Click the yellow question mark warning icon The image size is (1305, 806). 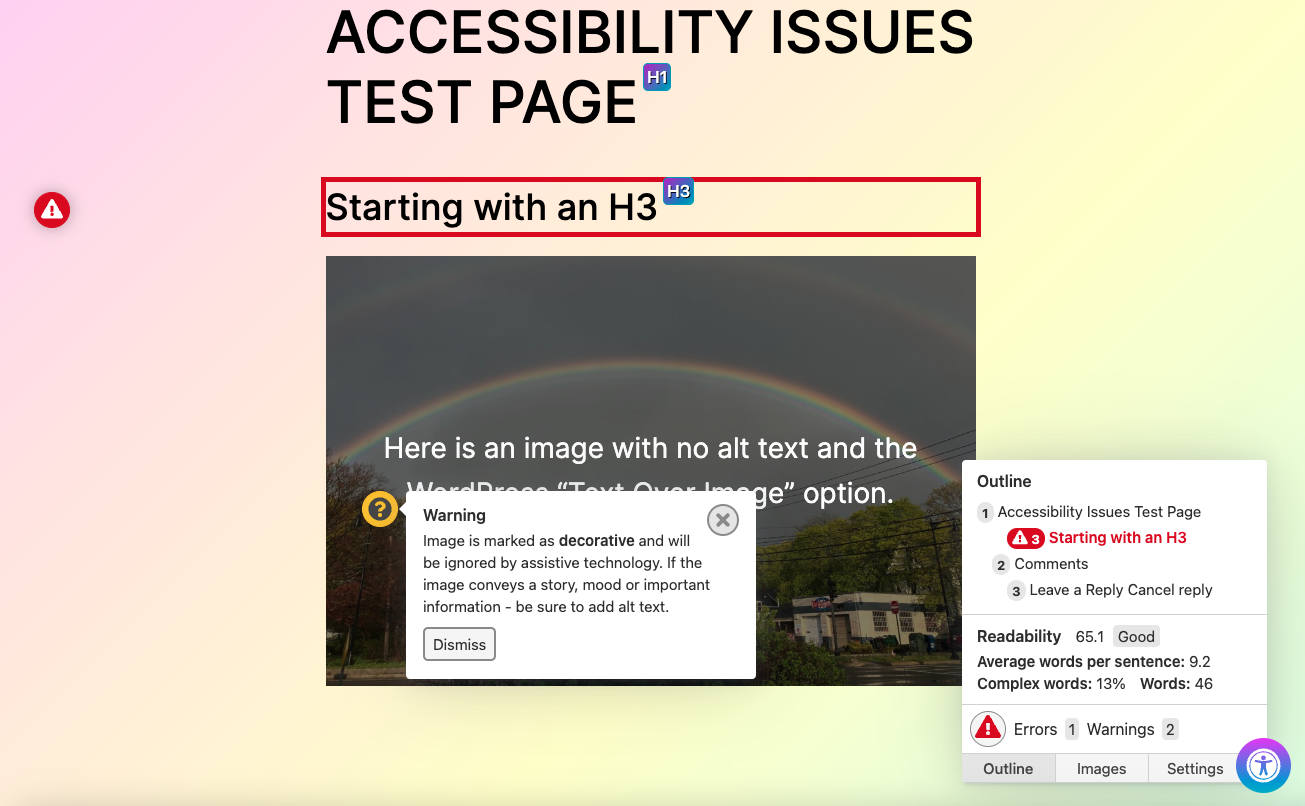pyautogui.click(x=380, y=509)
